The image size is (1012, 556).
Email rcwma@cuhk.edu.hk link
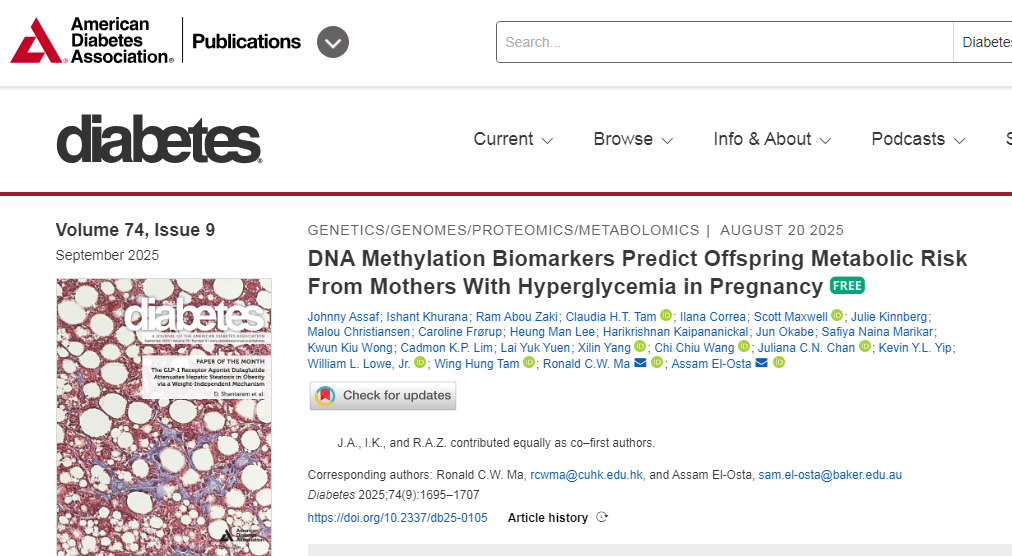point(586,475)
